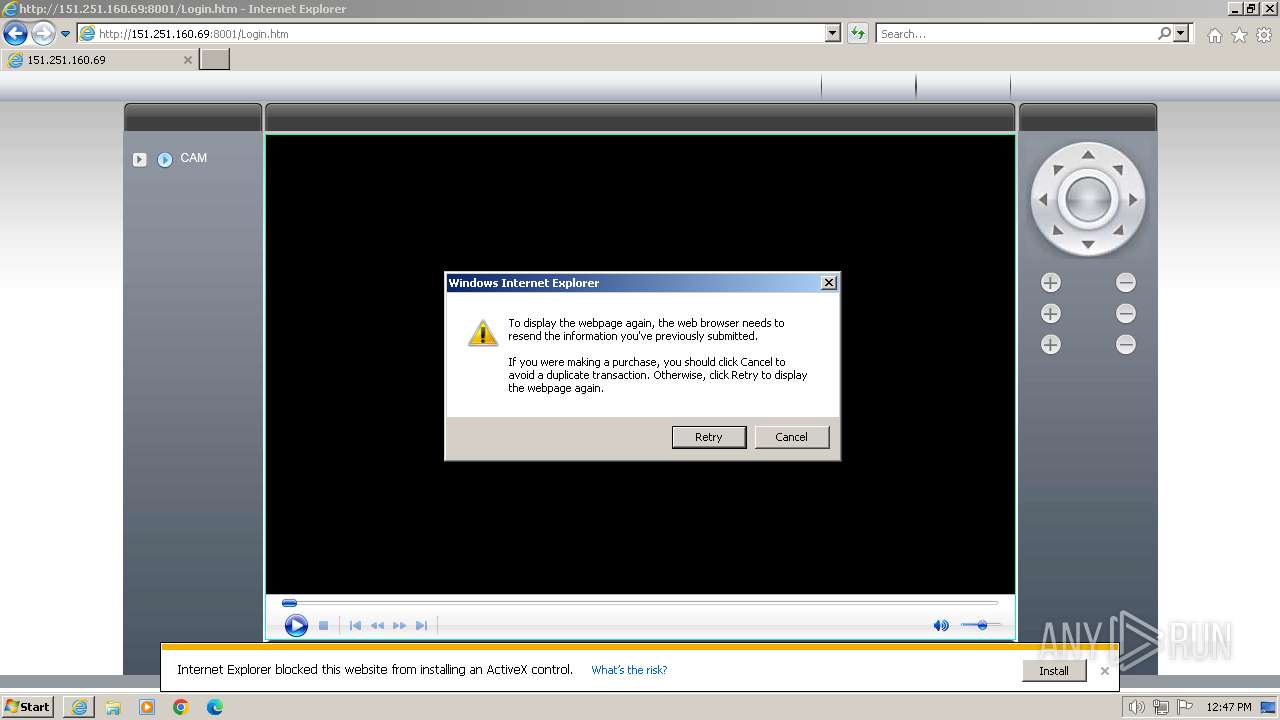Viewport: 1280px width, 720px height.
Task: Open the Tools gear menu
Action: coord(1264,35)
